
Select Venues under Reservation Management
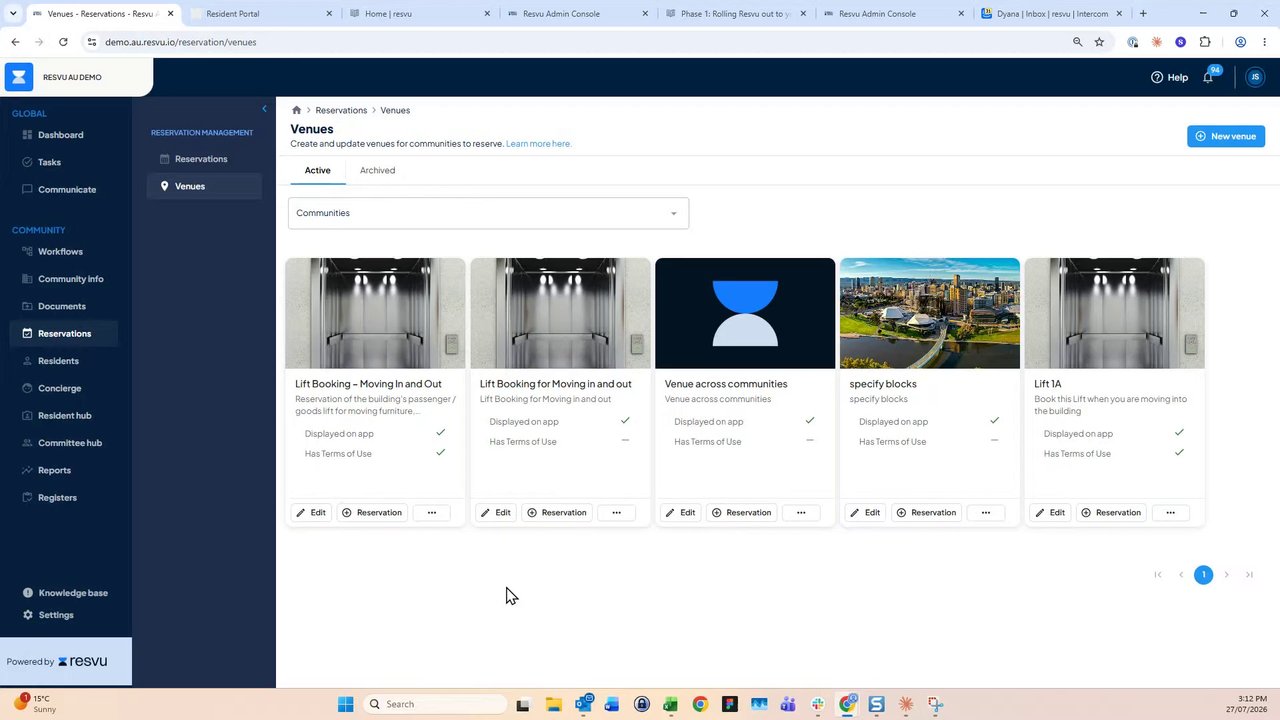pyautogui.click(x=204, y=186)
